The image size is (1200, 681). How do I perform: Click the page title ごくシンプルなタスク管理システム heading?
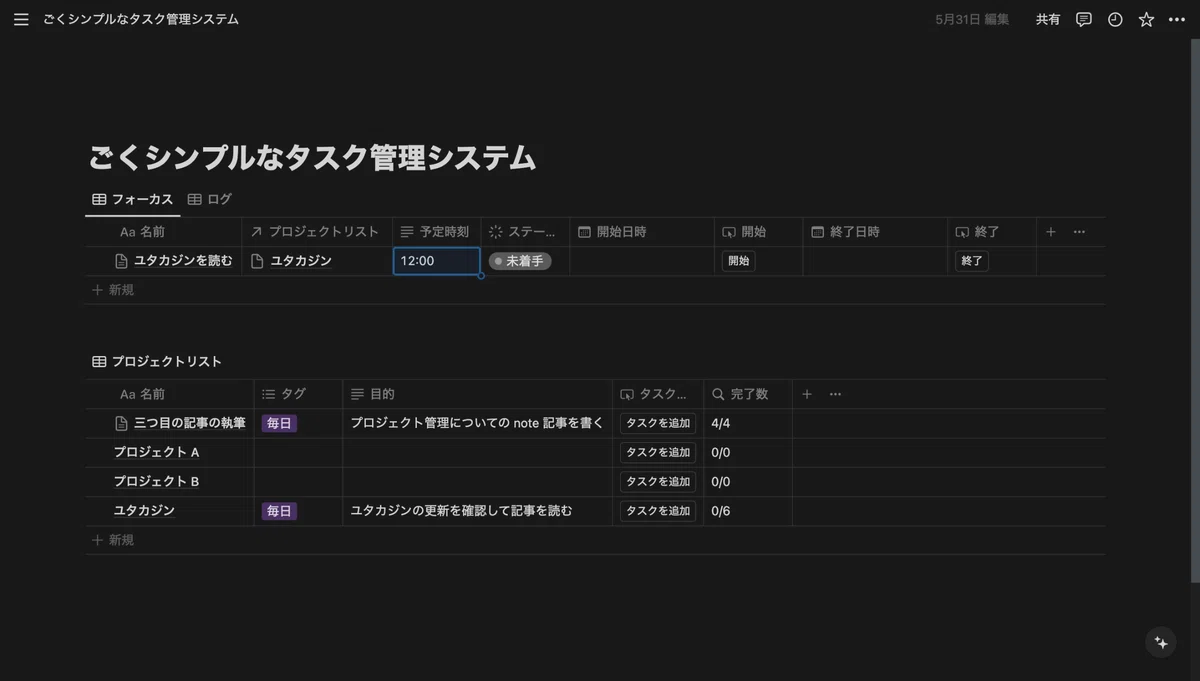(x=313, y=157)
